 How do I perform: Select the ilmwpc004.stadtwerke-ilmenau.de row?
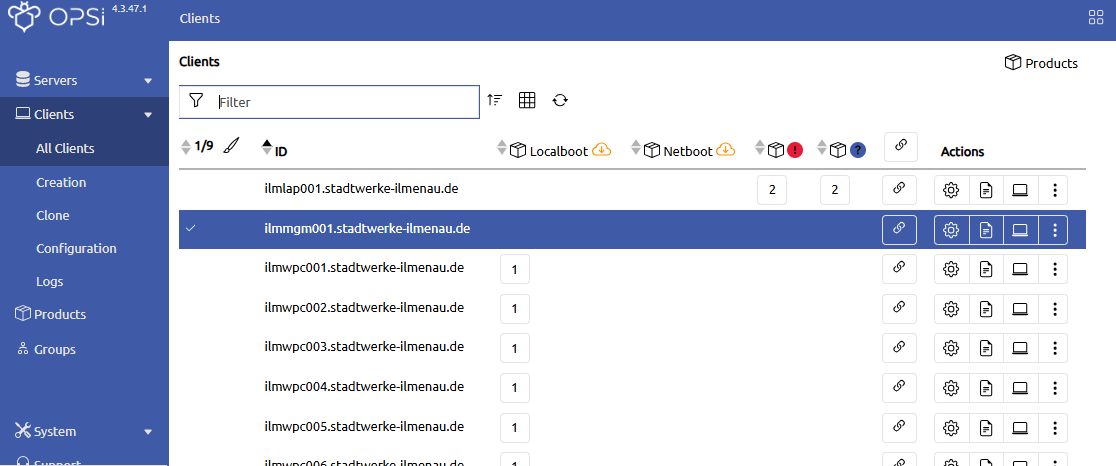pos(364,386)
